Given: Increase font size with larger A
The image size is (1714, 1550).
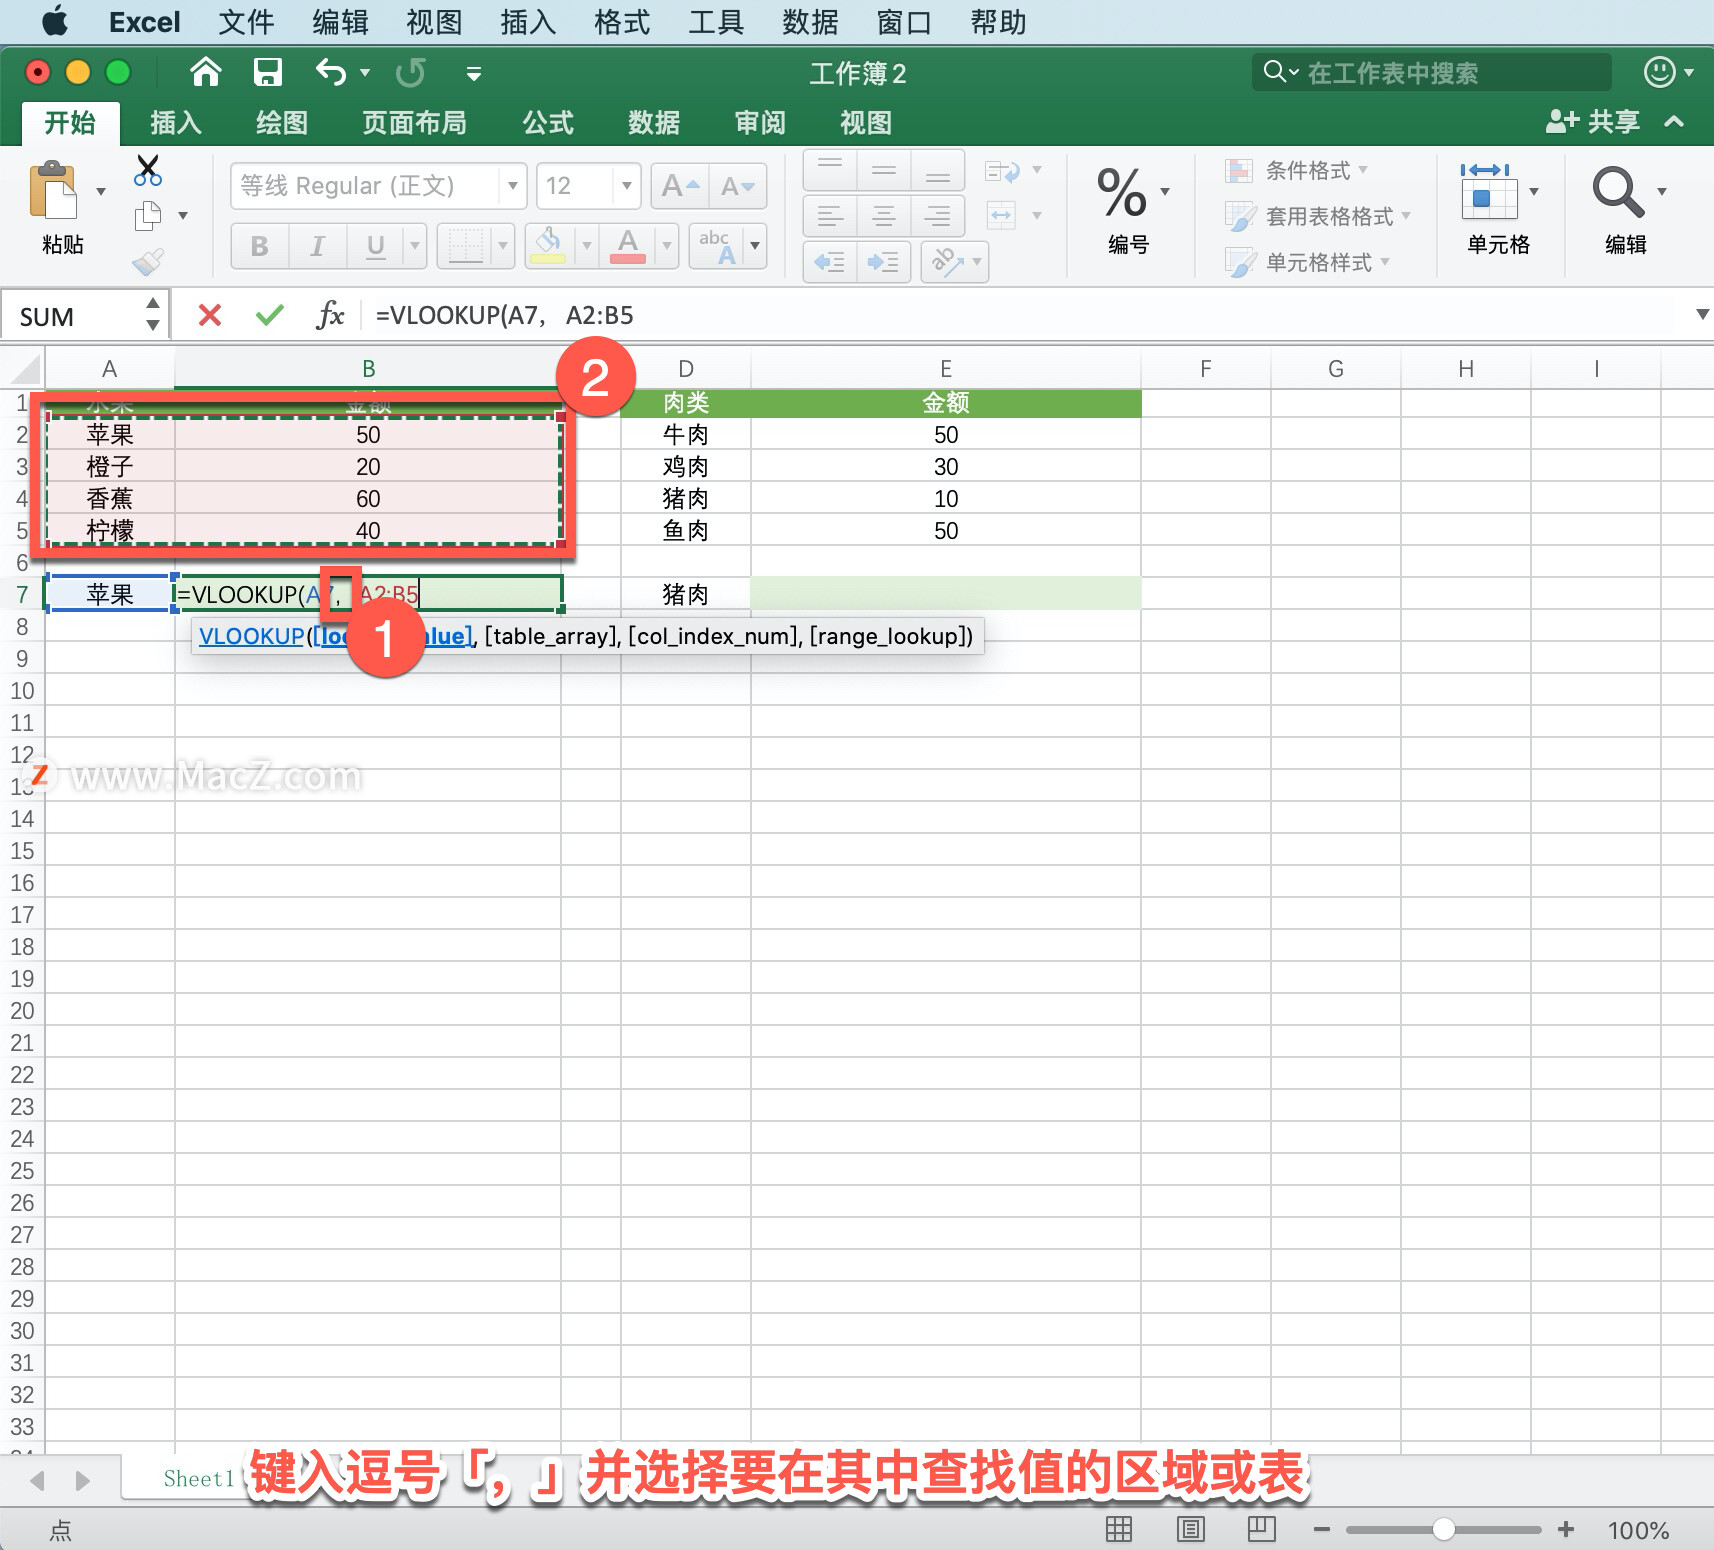Looking at the screenshot, I should pyautogui.click(x=680, y=186).
